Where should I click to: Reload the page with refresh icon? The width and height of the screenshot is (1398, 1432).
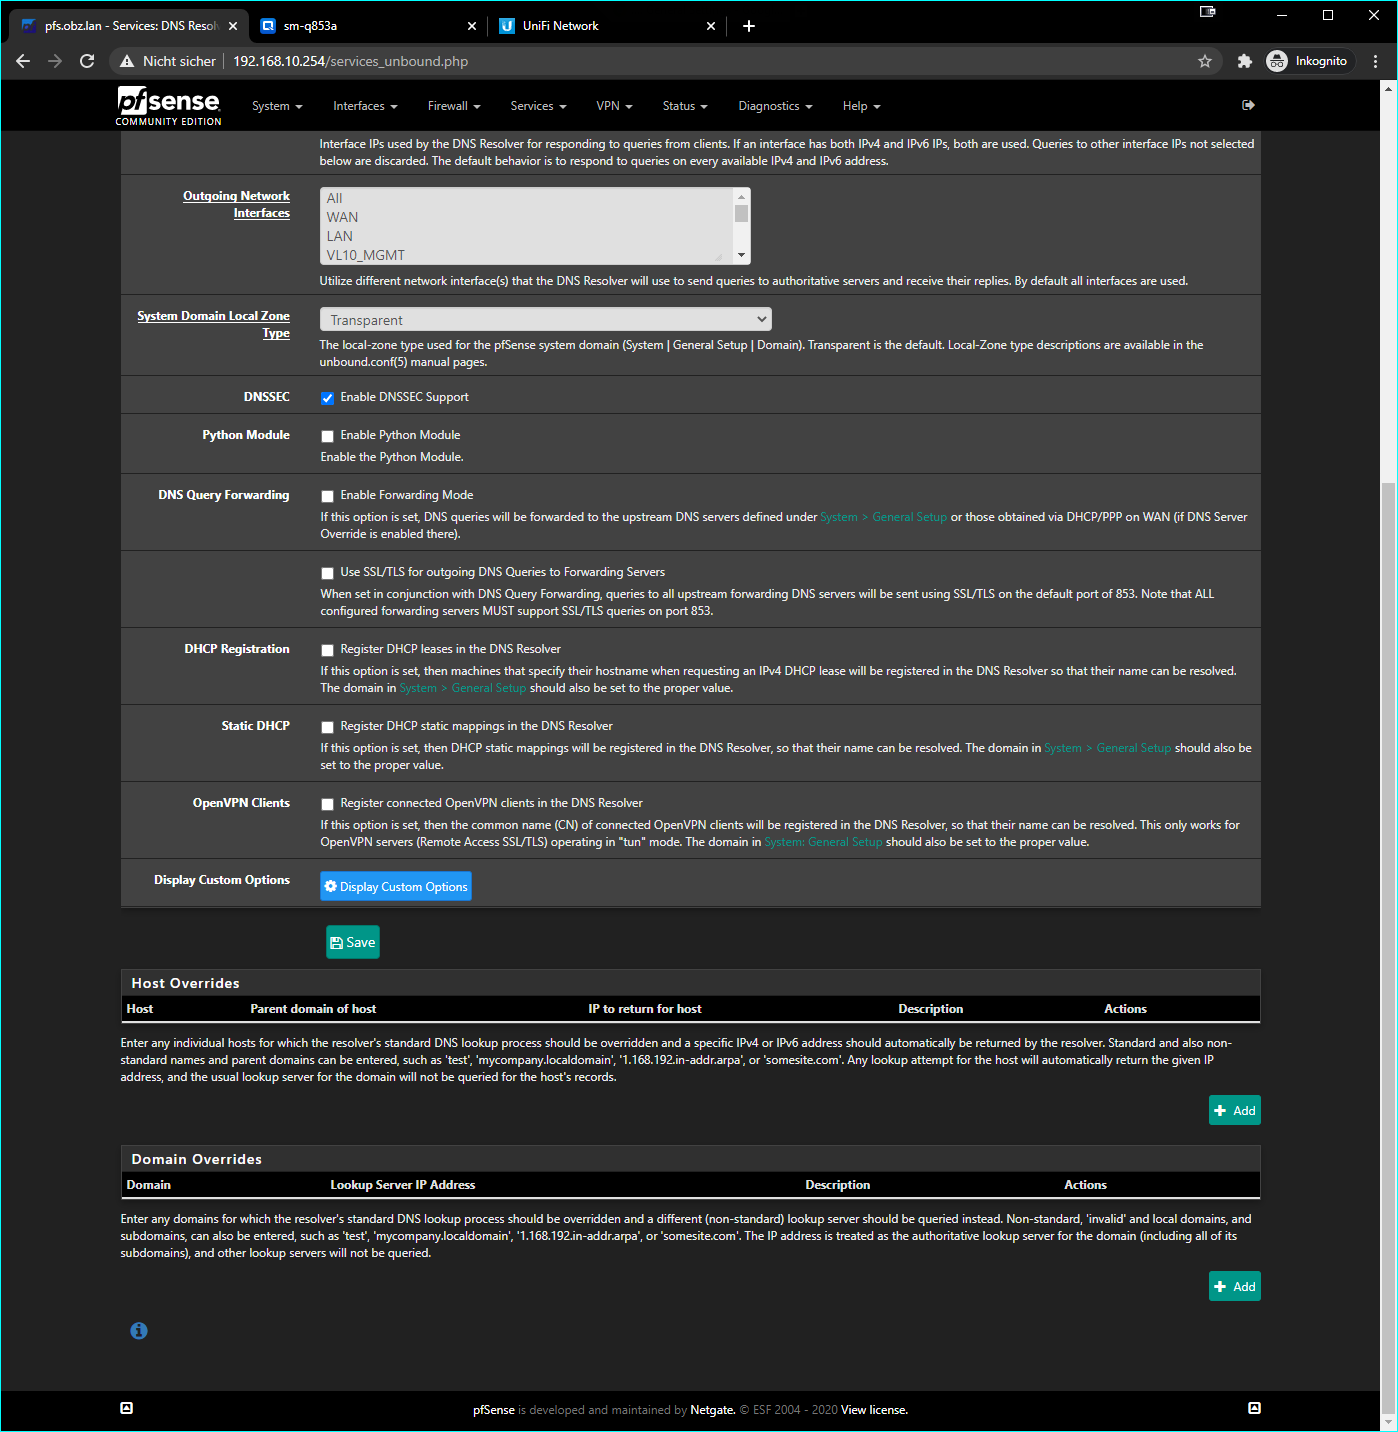click(x=87, y=61)
